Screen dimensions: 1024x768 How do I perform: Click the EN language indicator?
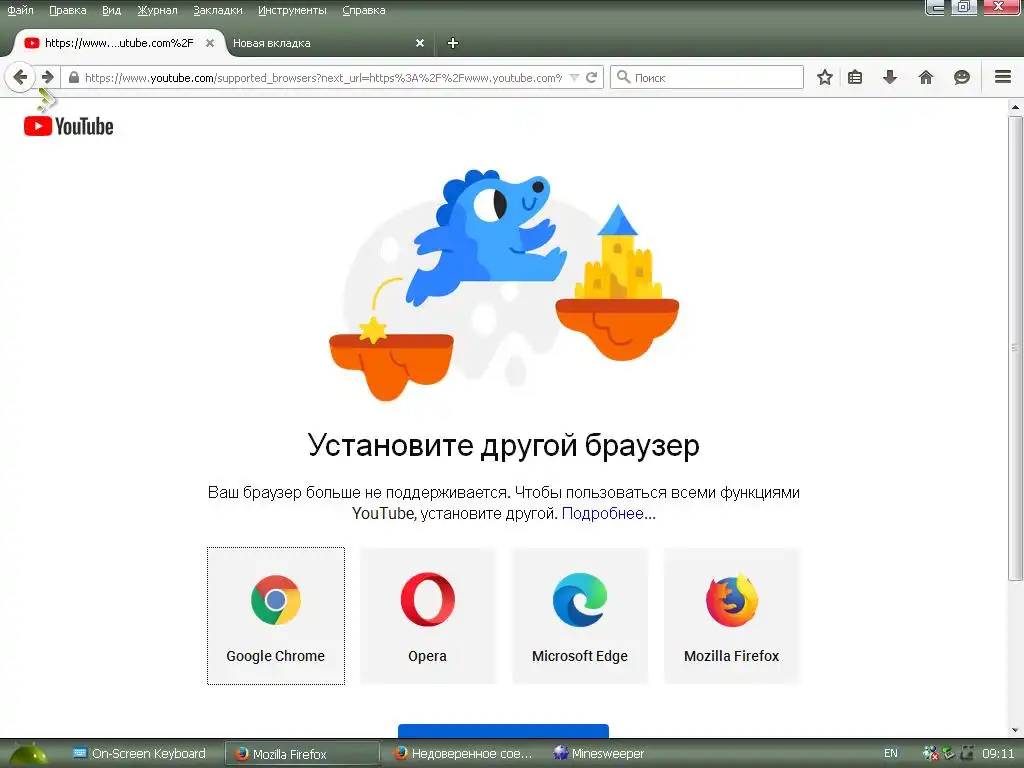(x=891, y=754)
